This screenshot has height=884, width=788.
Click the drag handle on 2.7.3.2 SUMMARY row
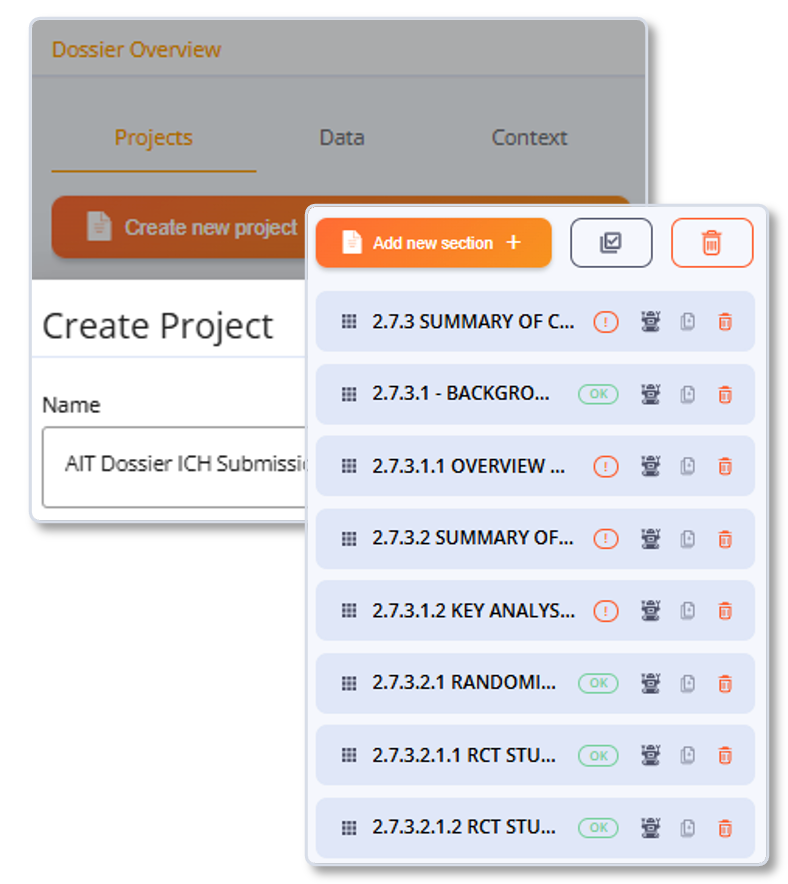click(349, 539)
